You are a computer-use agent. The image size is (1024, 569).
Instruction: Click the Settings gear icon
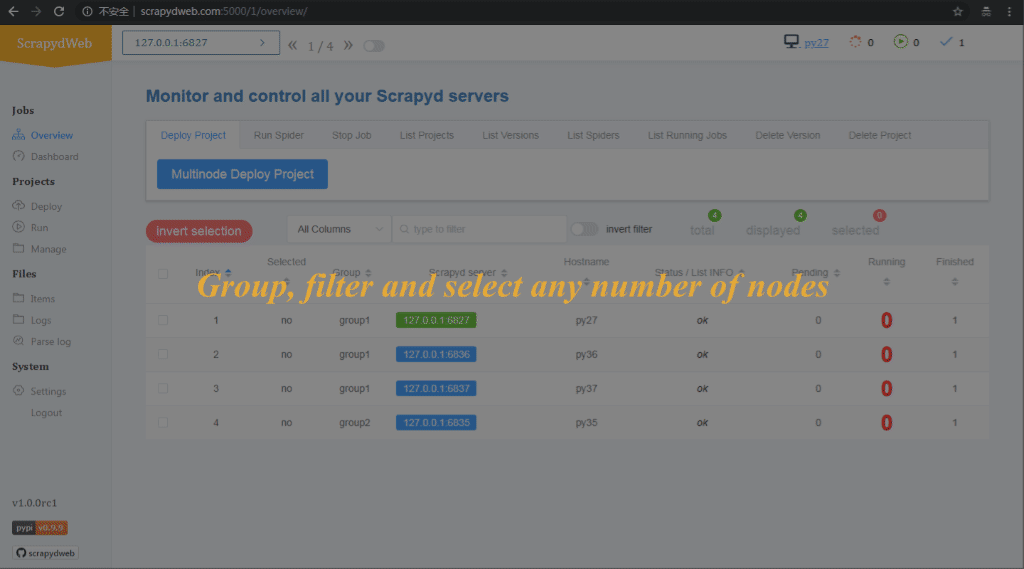(x=18, y=391)
